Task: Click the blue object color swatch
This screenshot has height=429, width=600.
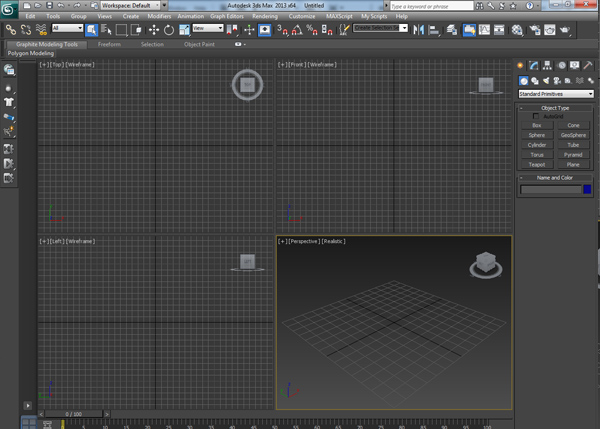Action: coord(587,189)
